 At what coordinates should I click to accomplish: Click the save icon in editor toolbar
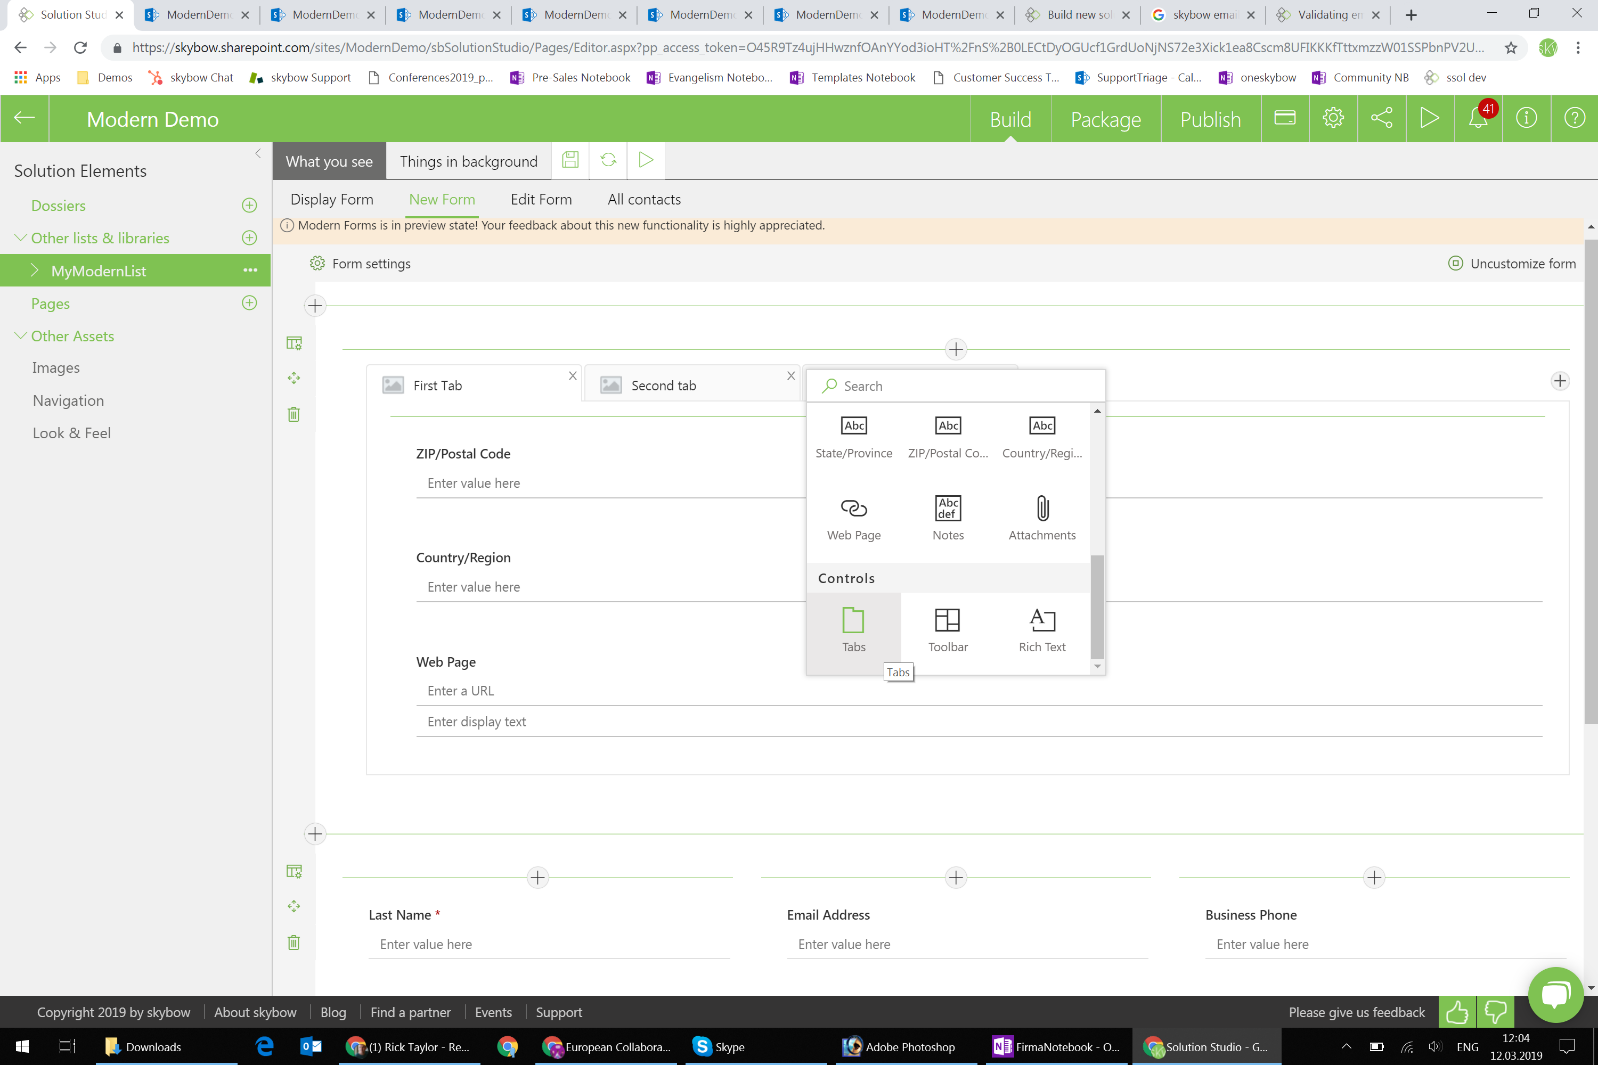click(x=570, y=160)
